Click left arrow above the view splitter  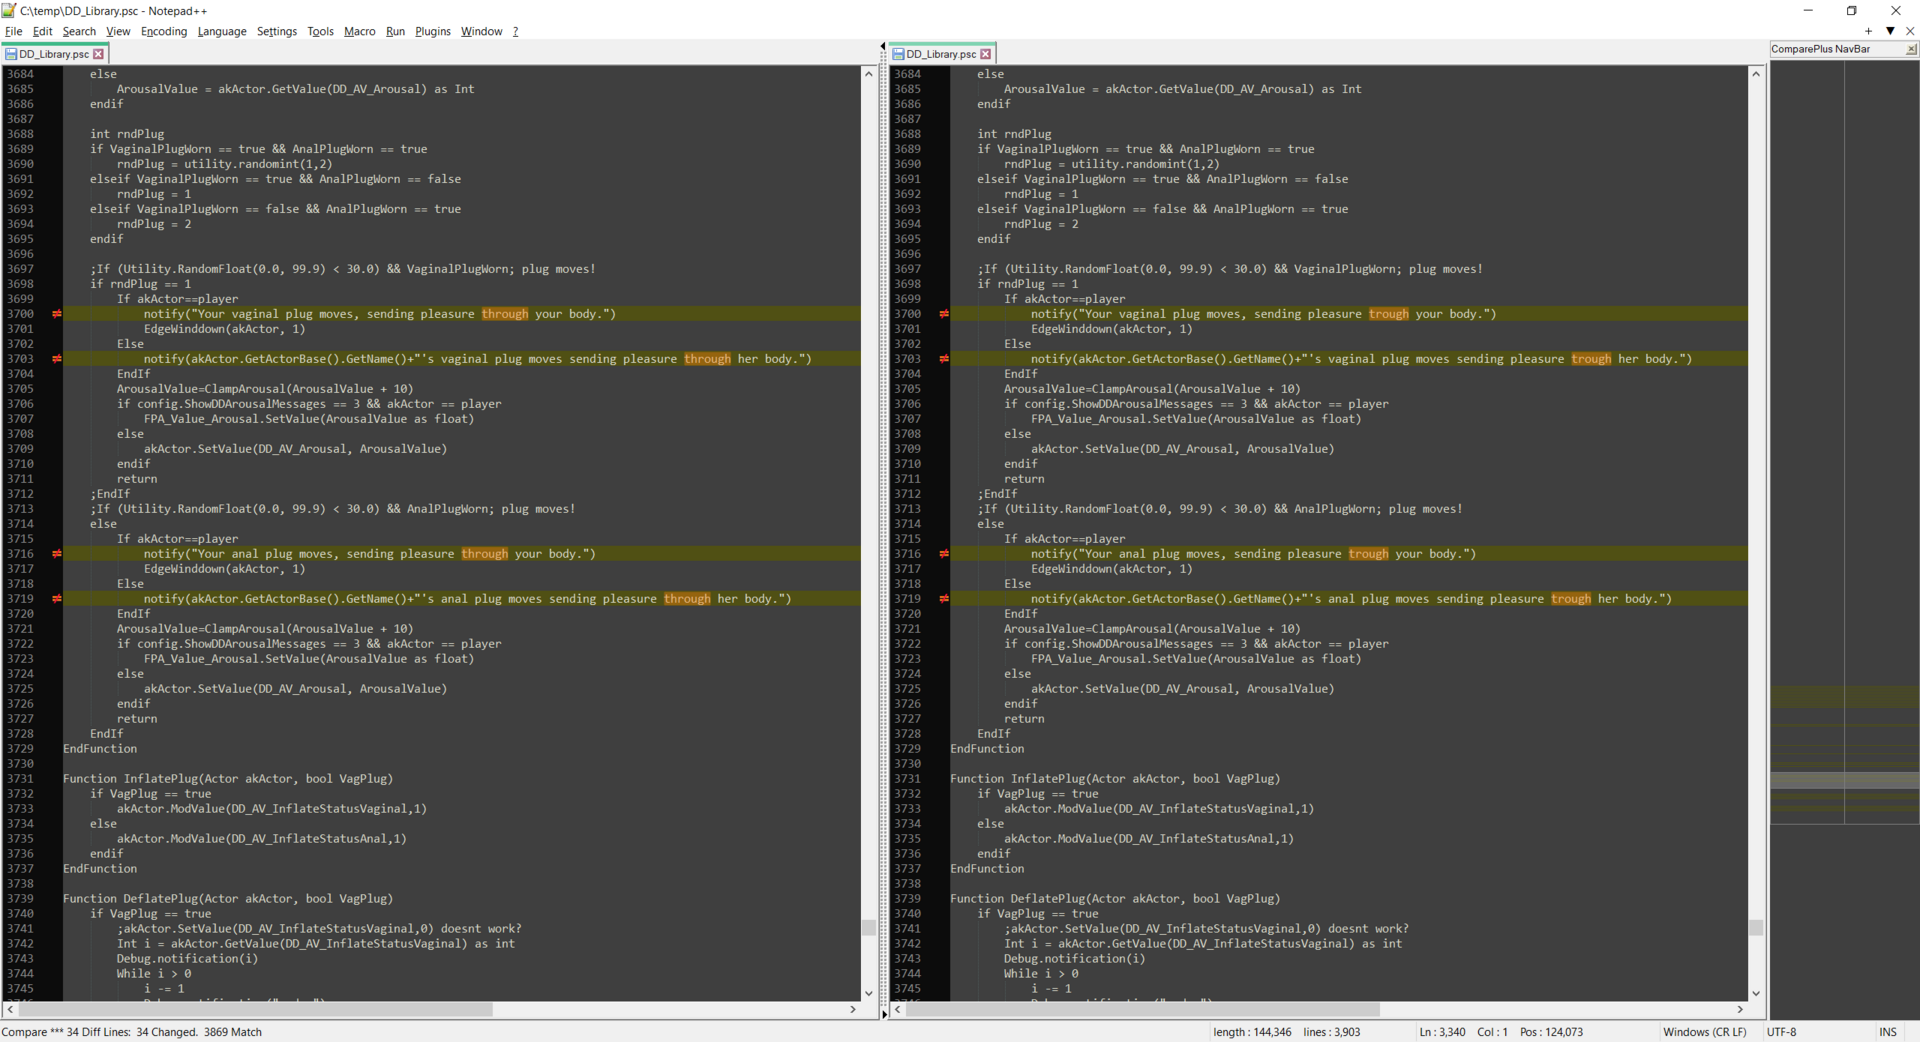[x=883, y=46]
